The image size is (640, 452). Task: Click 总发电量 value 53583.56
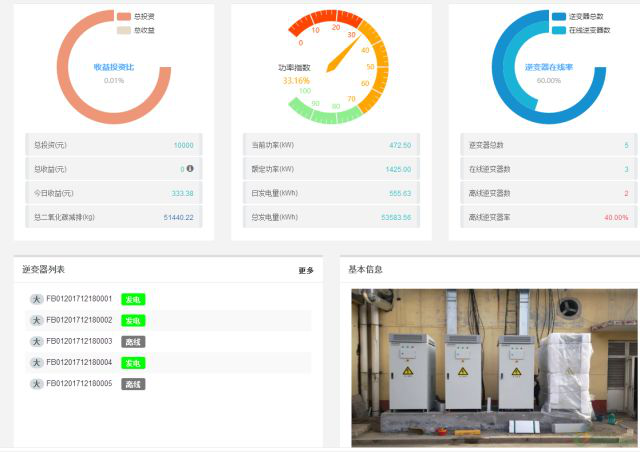point(396,217)
